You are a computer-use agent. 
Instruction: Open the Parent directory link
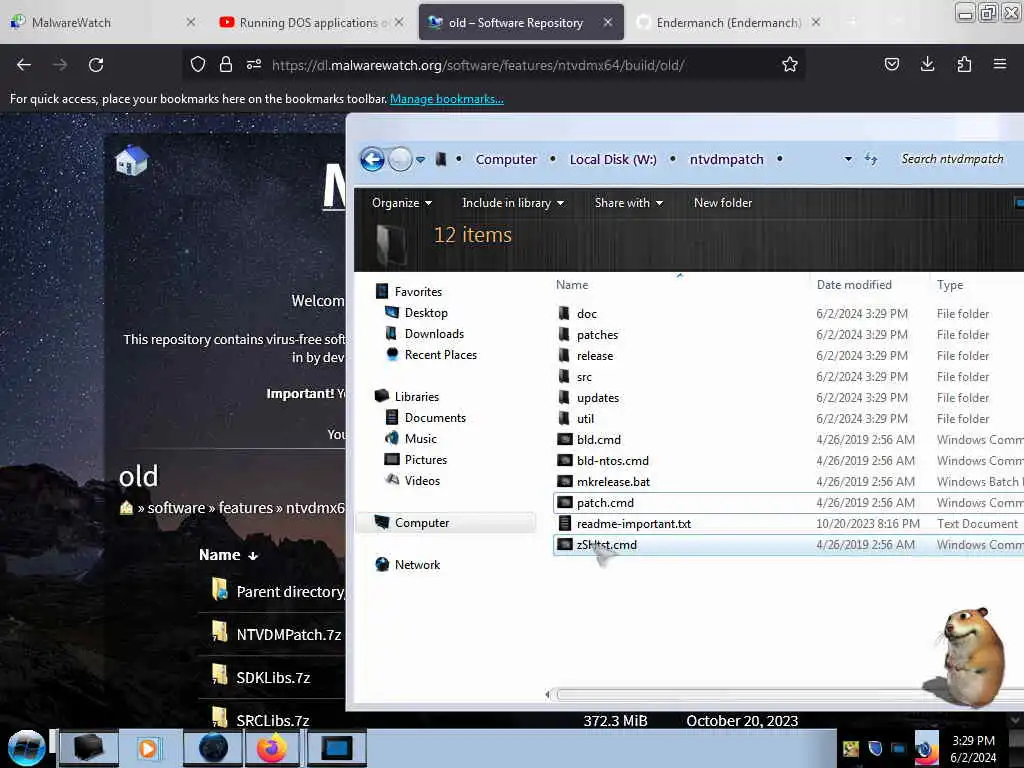[290, 592]
